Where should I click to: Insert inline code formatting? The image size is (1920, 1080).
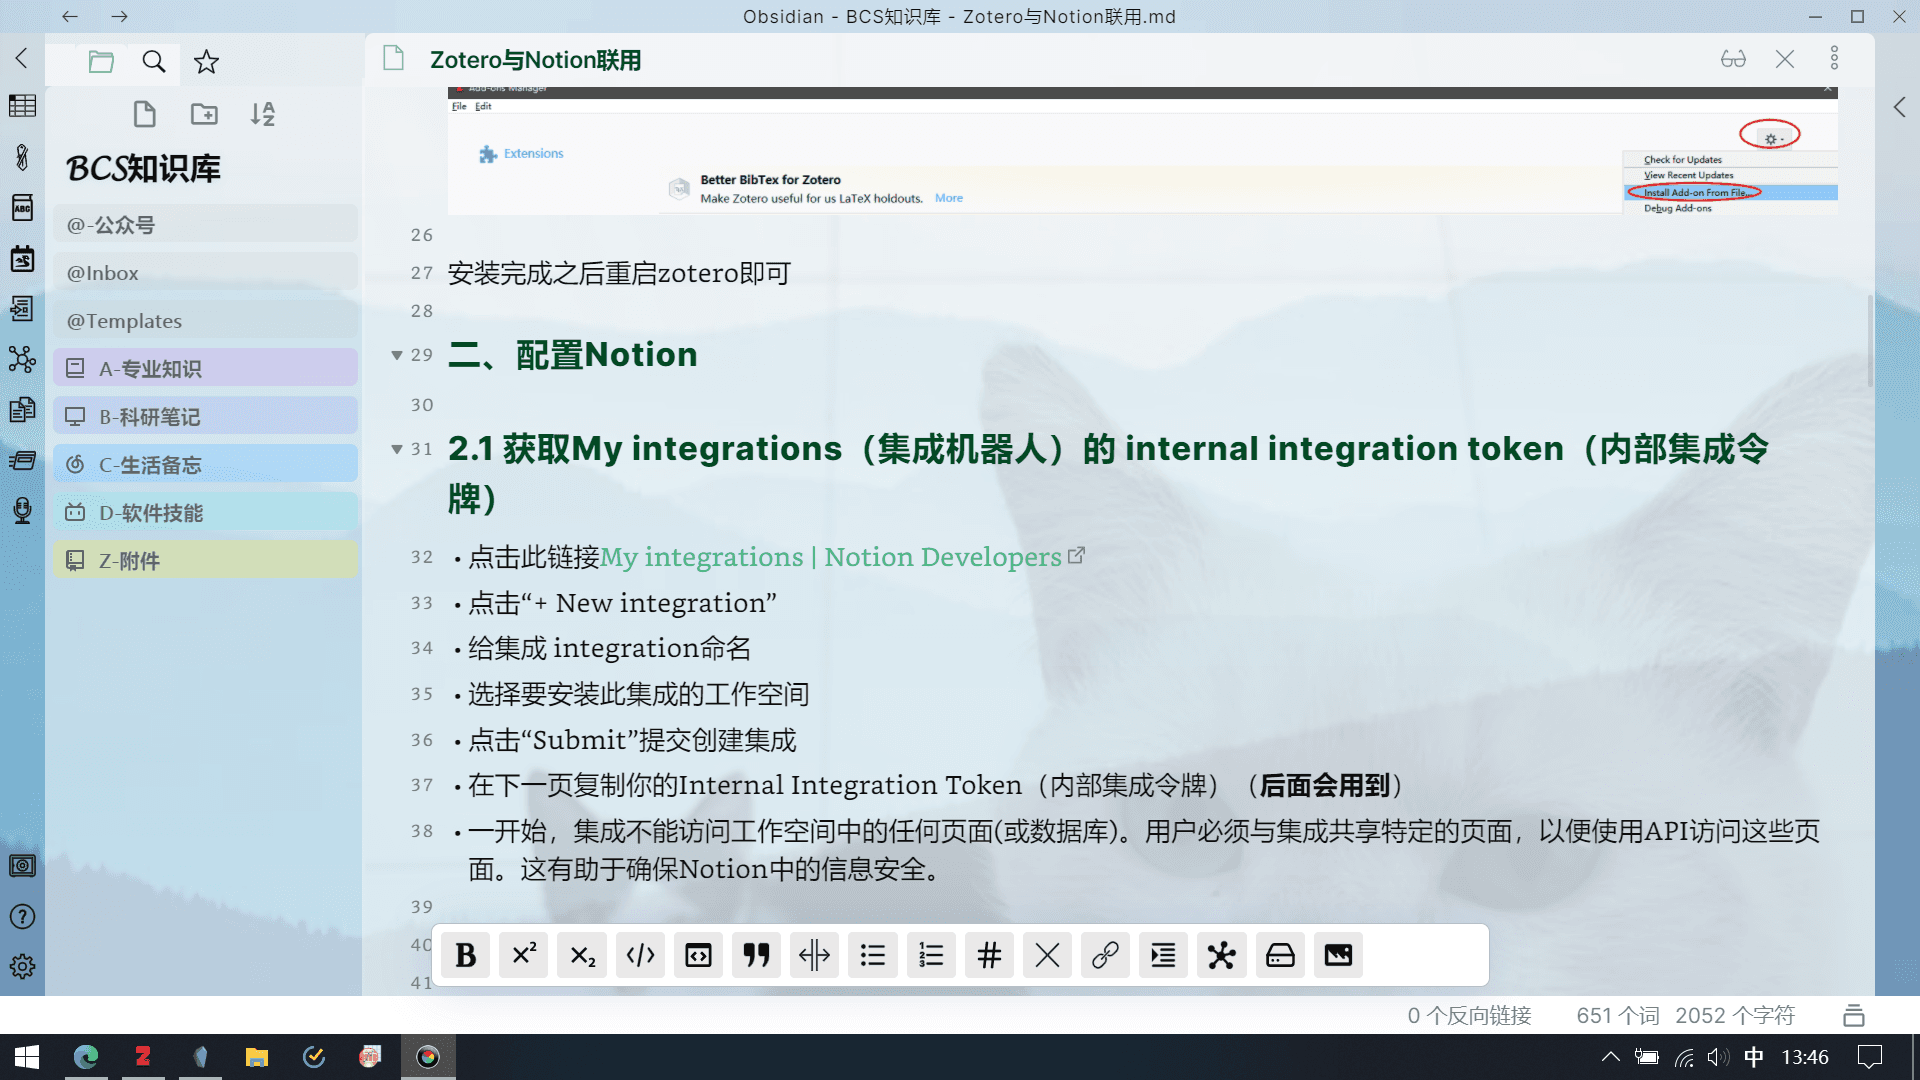pos(640,955)
